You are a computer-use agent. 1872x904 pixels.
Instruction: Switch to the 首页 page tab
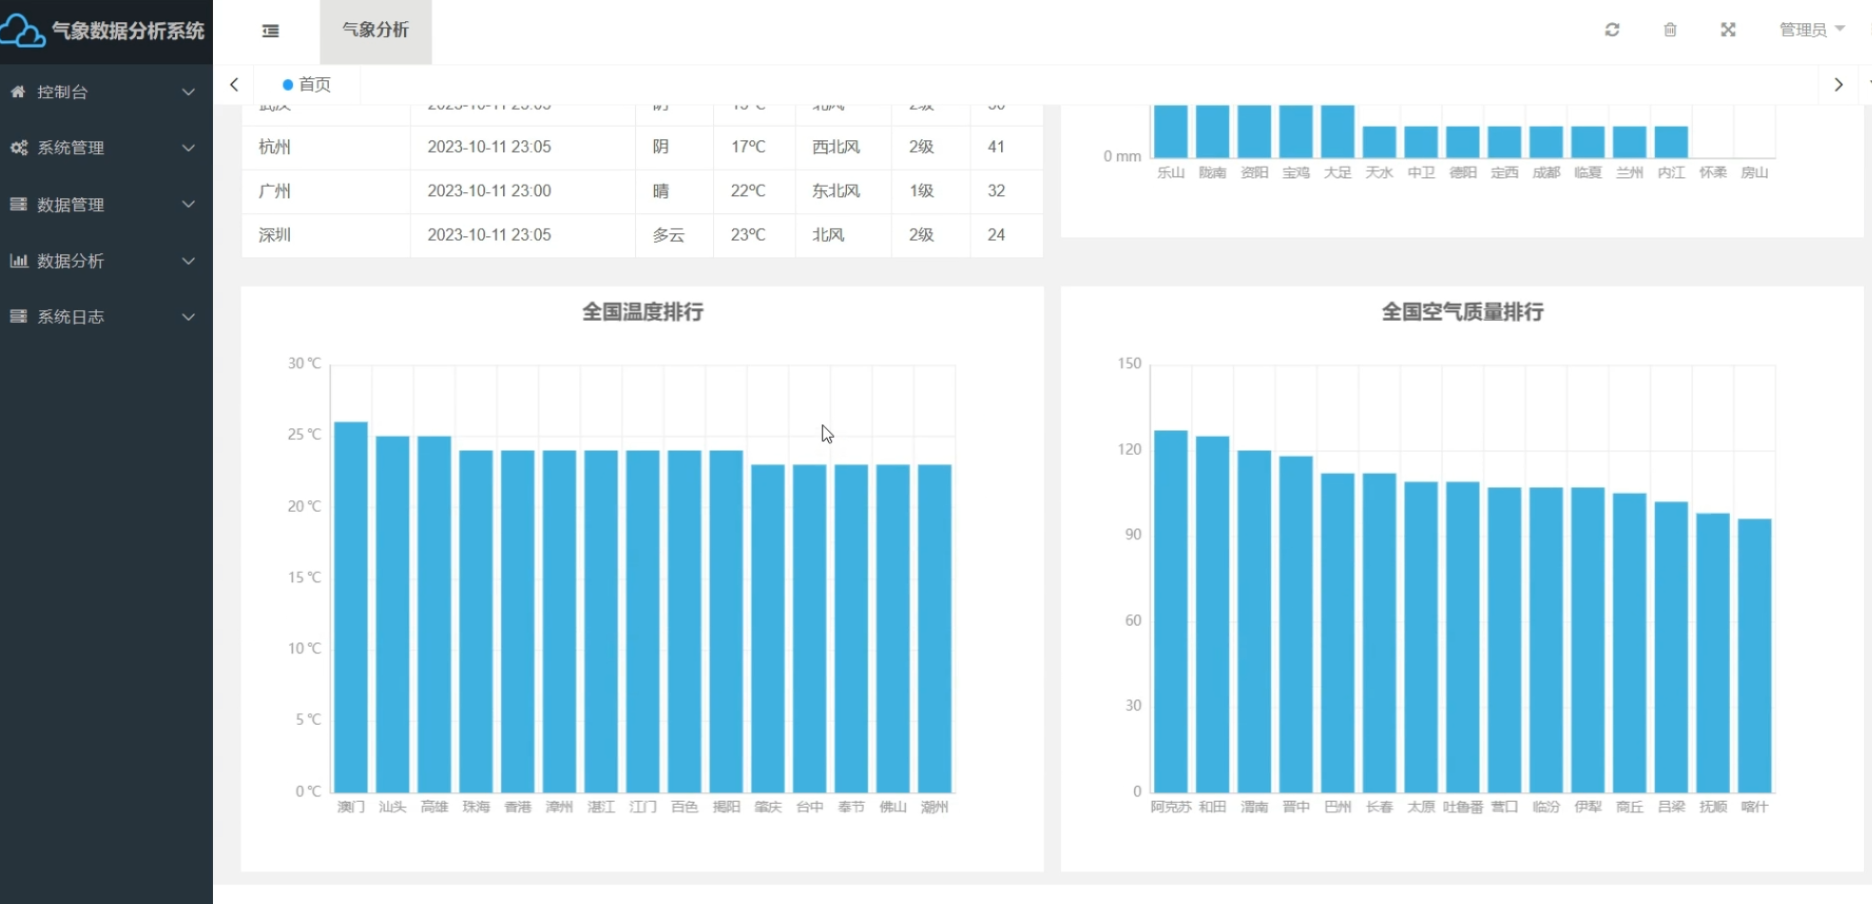pos(307,85)
